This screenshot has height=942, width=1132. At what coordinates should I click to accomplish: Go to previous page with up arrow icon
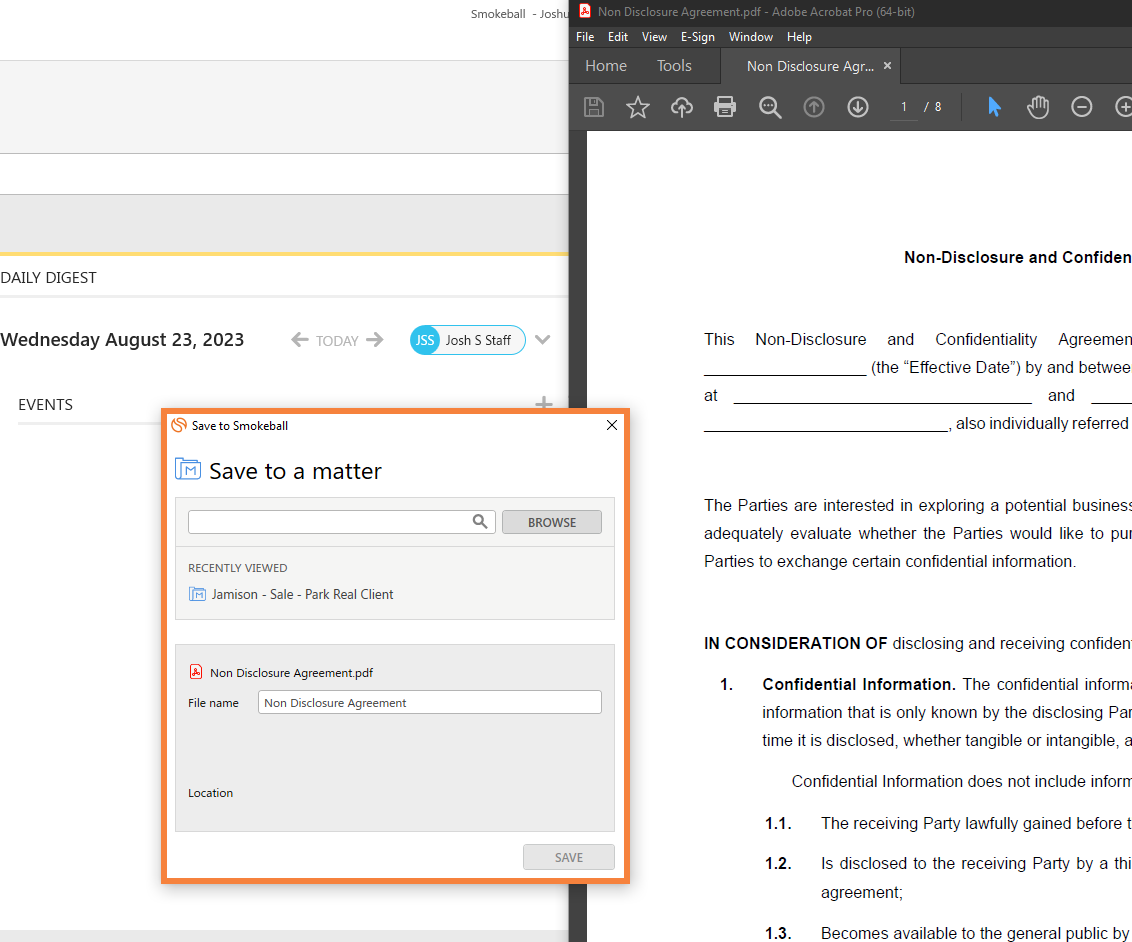814,108
